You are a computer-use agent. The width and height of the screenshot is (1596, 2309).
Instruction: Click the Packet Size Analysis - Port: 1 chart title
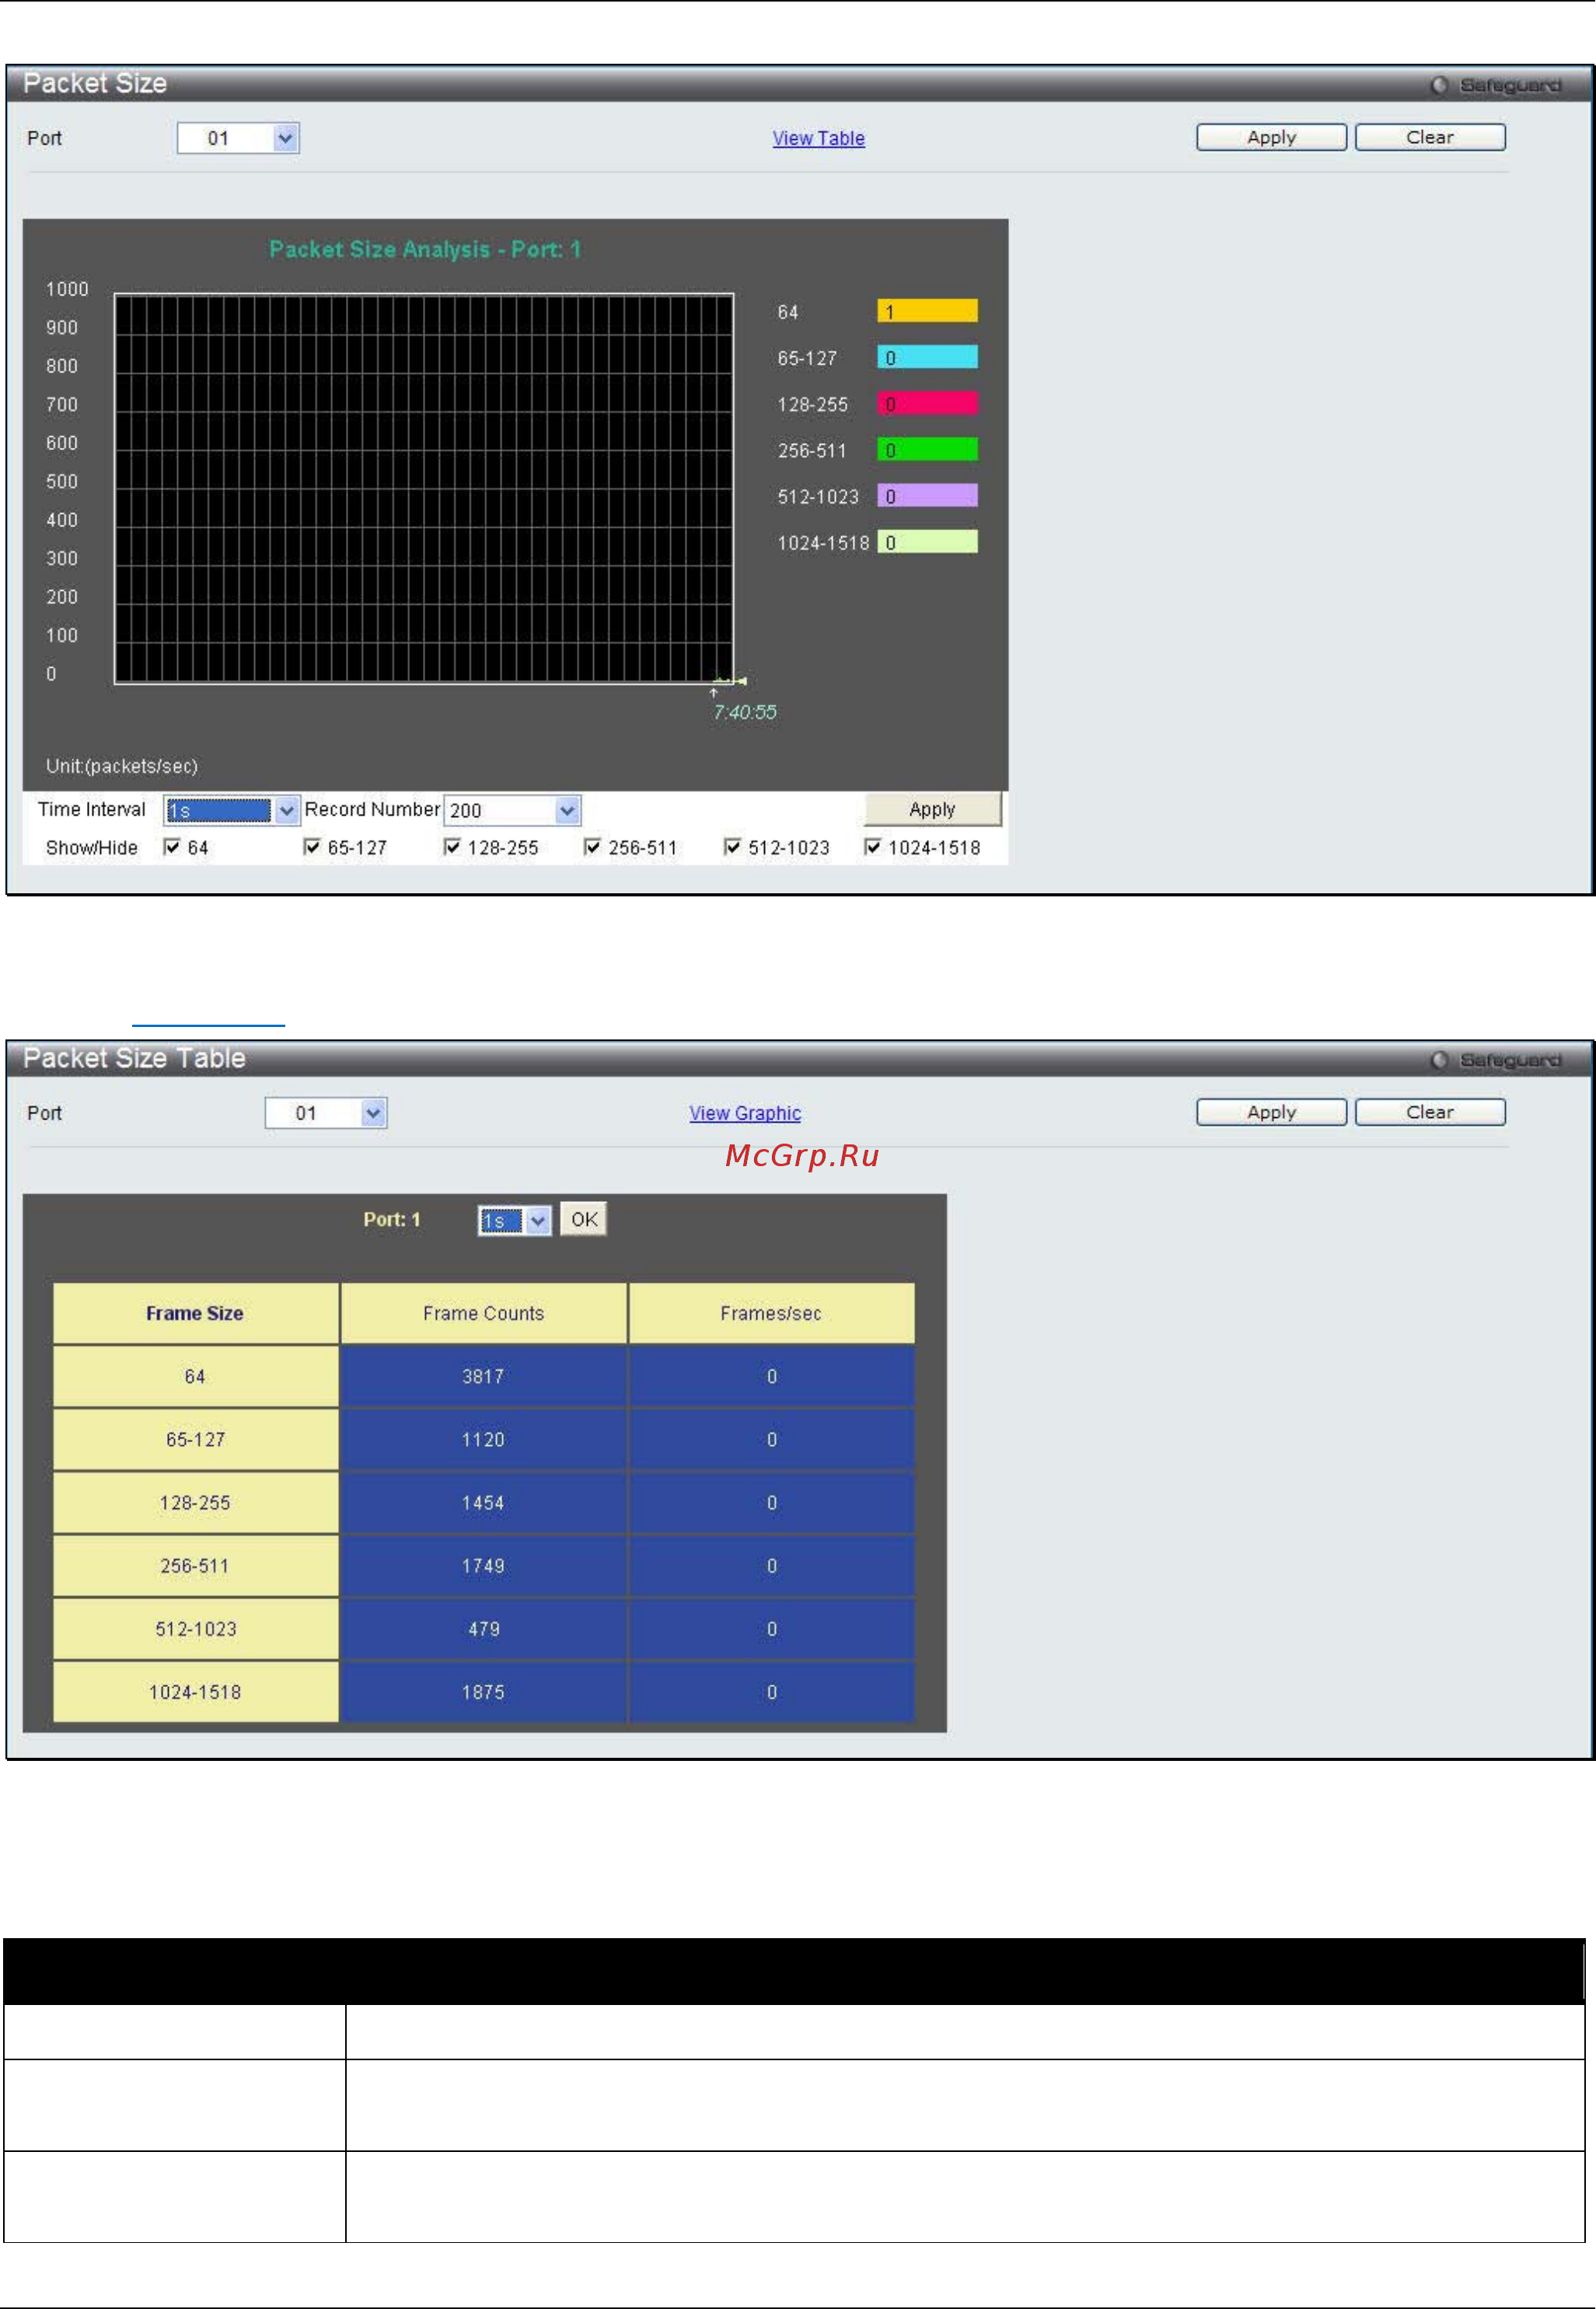[x=425, y=249]
